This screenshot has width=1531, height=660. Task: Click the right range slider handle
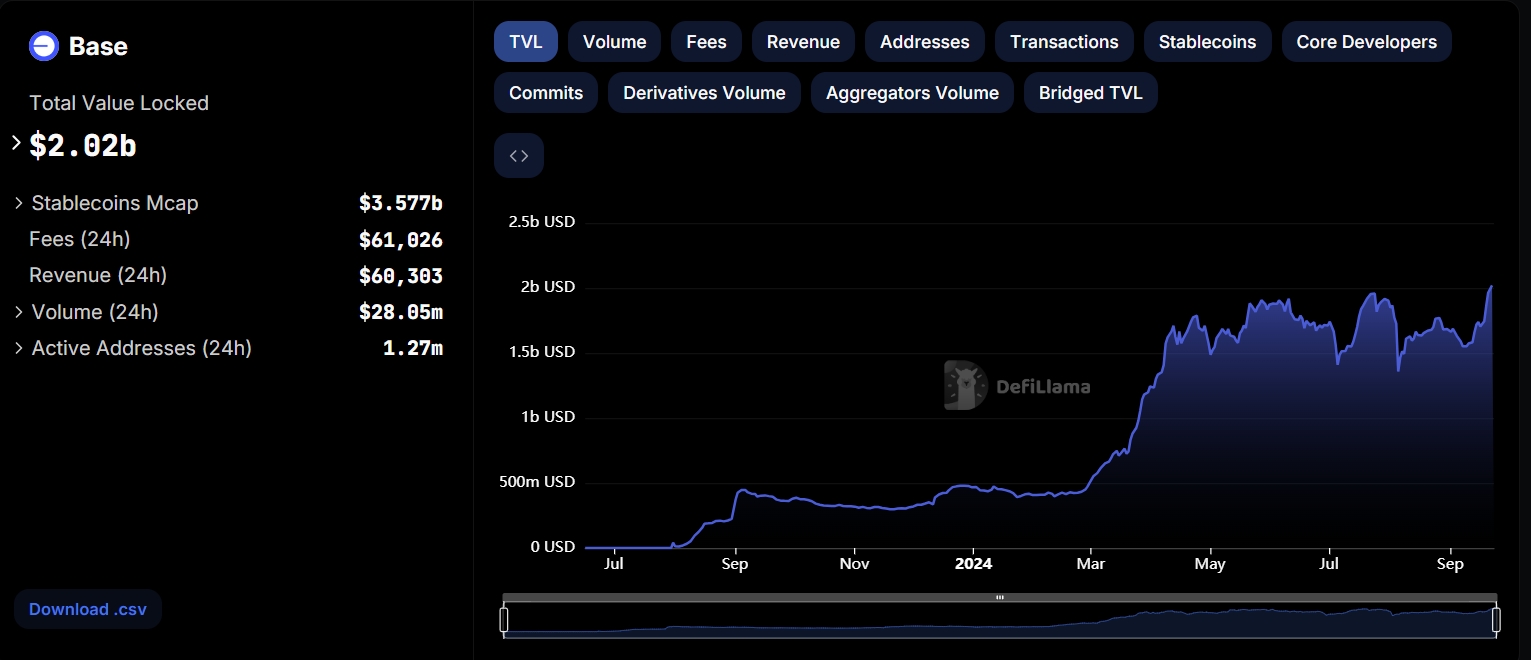point(1496,620)
